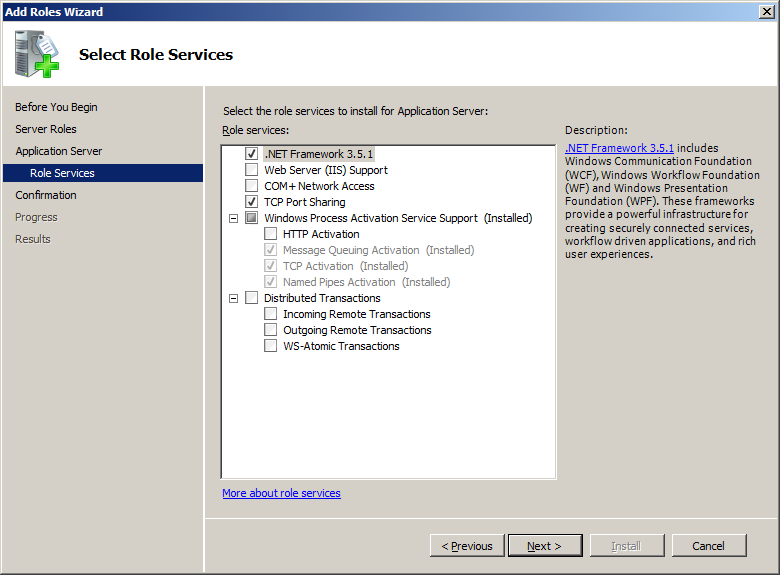Image resolution: width=780 pixels, height=575 pixels.
Task: Tick the HTTP Activation checkbox
Action: coord(270,234)
